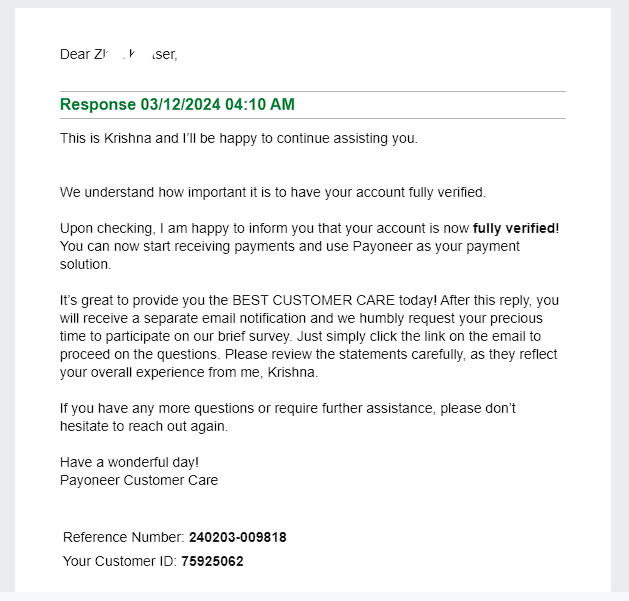This screenshot has height=601, width=629.
Task: Click 'Payoneer Customer Care' signature line
Action: coord(139,480)
